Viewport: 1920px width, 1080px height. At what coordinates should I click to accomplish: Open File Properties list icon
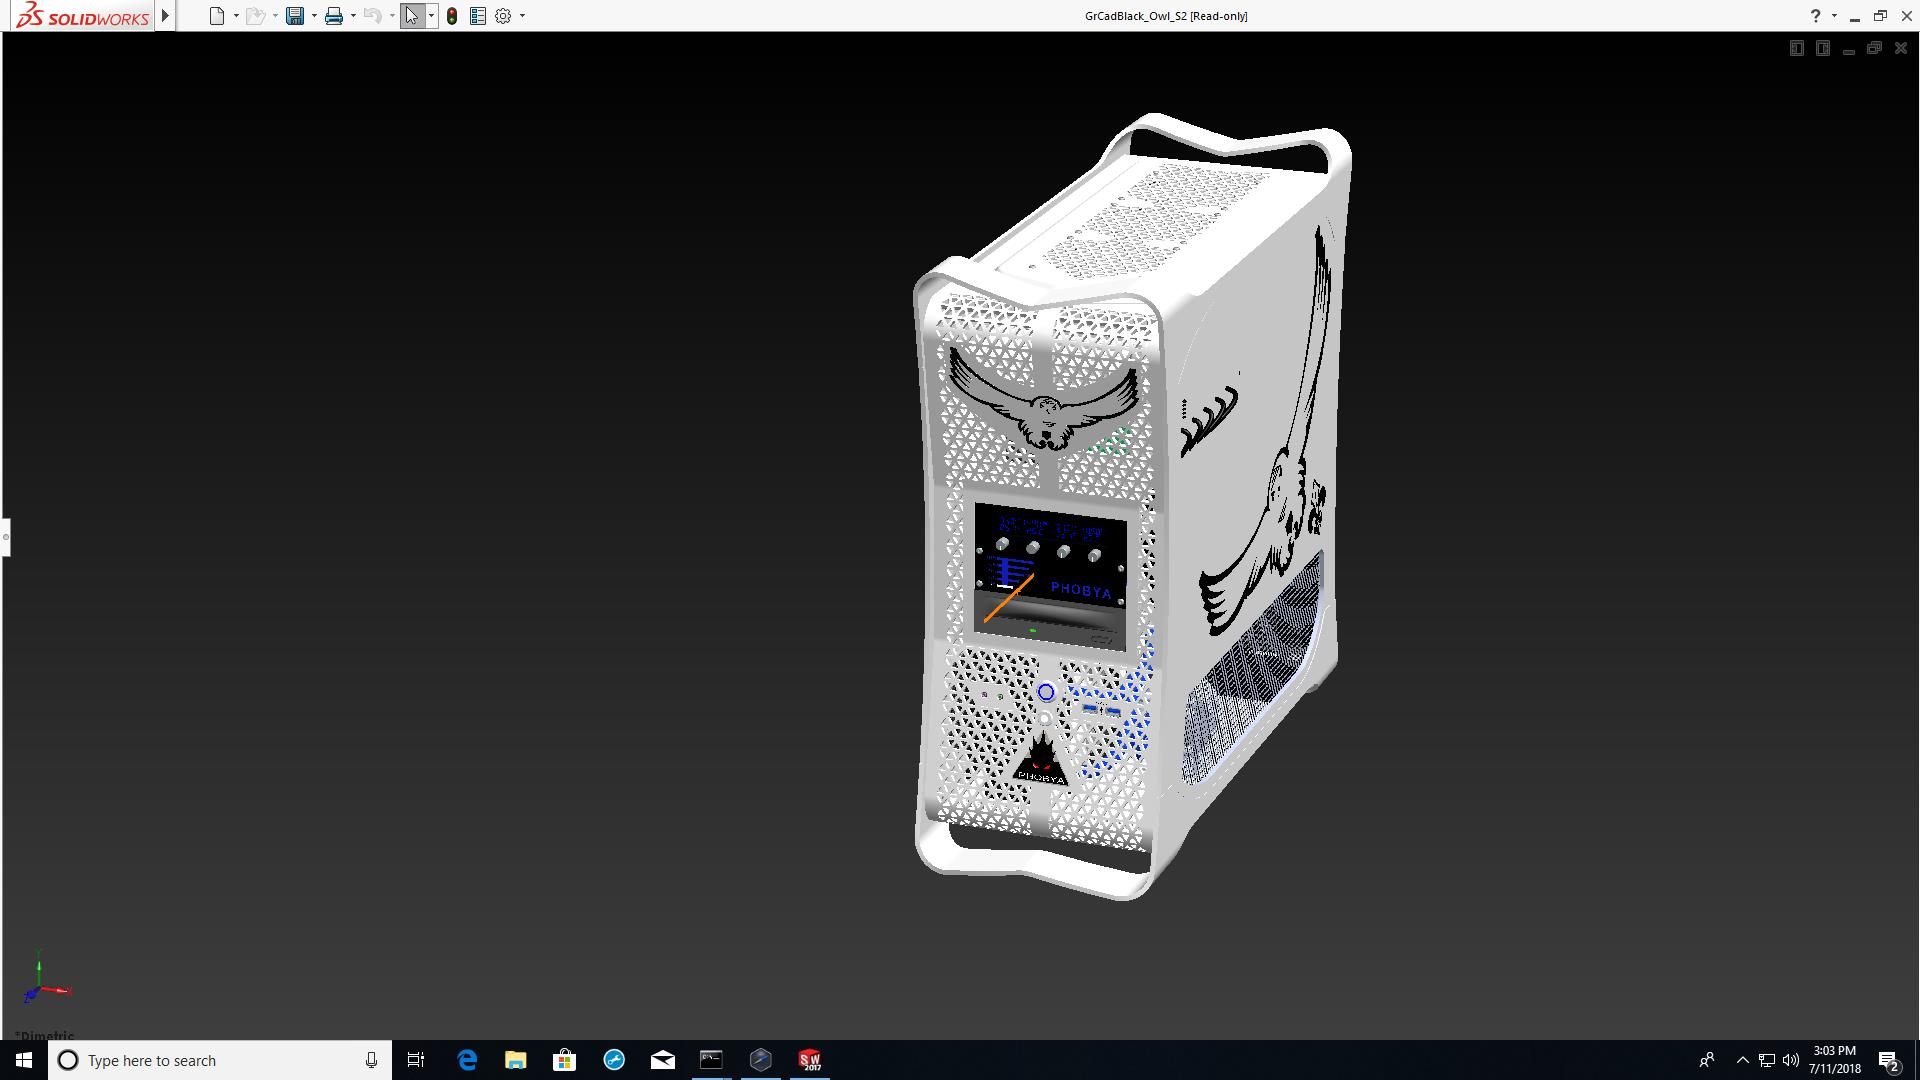coord(478,16)
